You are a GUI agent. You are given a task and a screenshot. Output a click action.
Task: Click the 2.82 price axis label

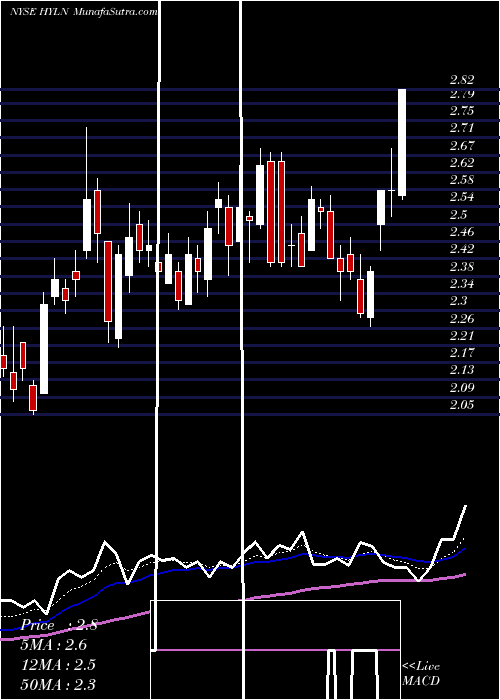pos(462,80)
